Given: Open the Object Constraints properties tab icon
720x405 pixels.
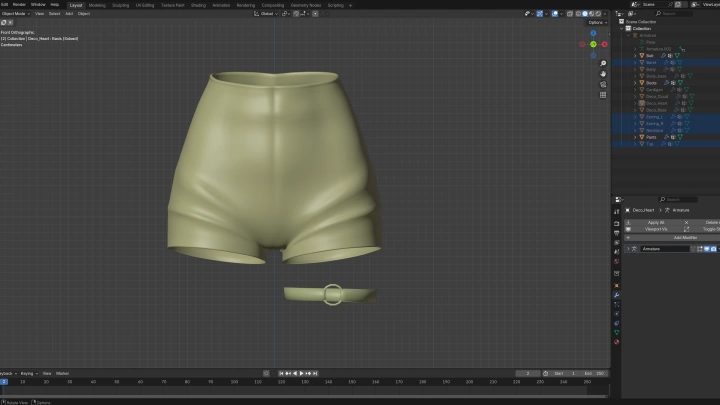Looking at the screenshot, I should tap(617, 323).
